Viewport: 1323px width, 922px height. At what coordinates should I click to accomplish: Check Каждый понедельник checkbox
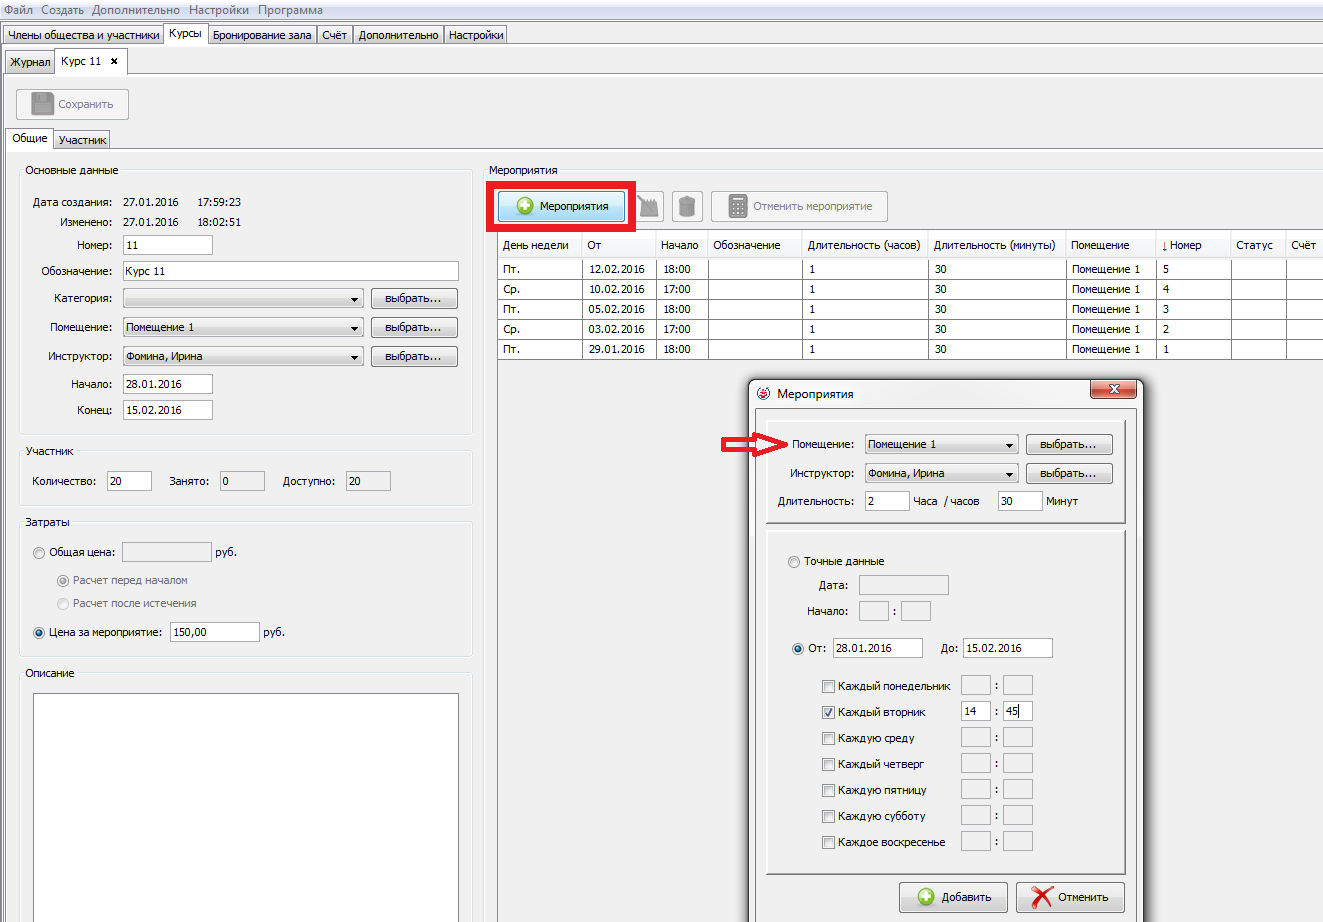coord(828,686)
